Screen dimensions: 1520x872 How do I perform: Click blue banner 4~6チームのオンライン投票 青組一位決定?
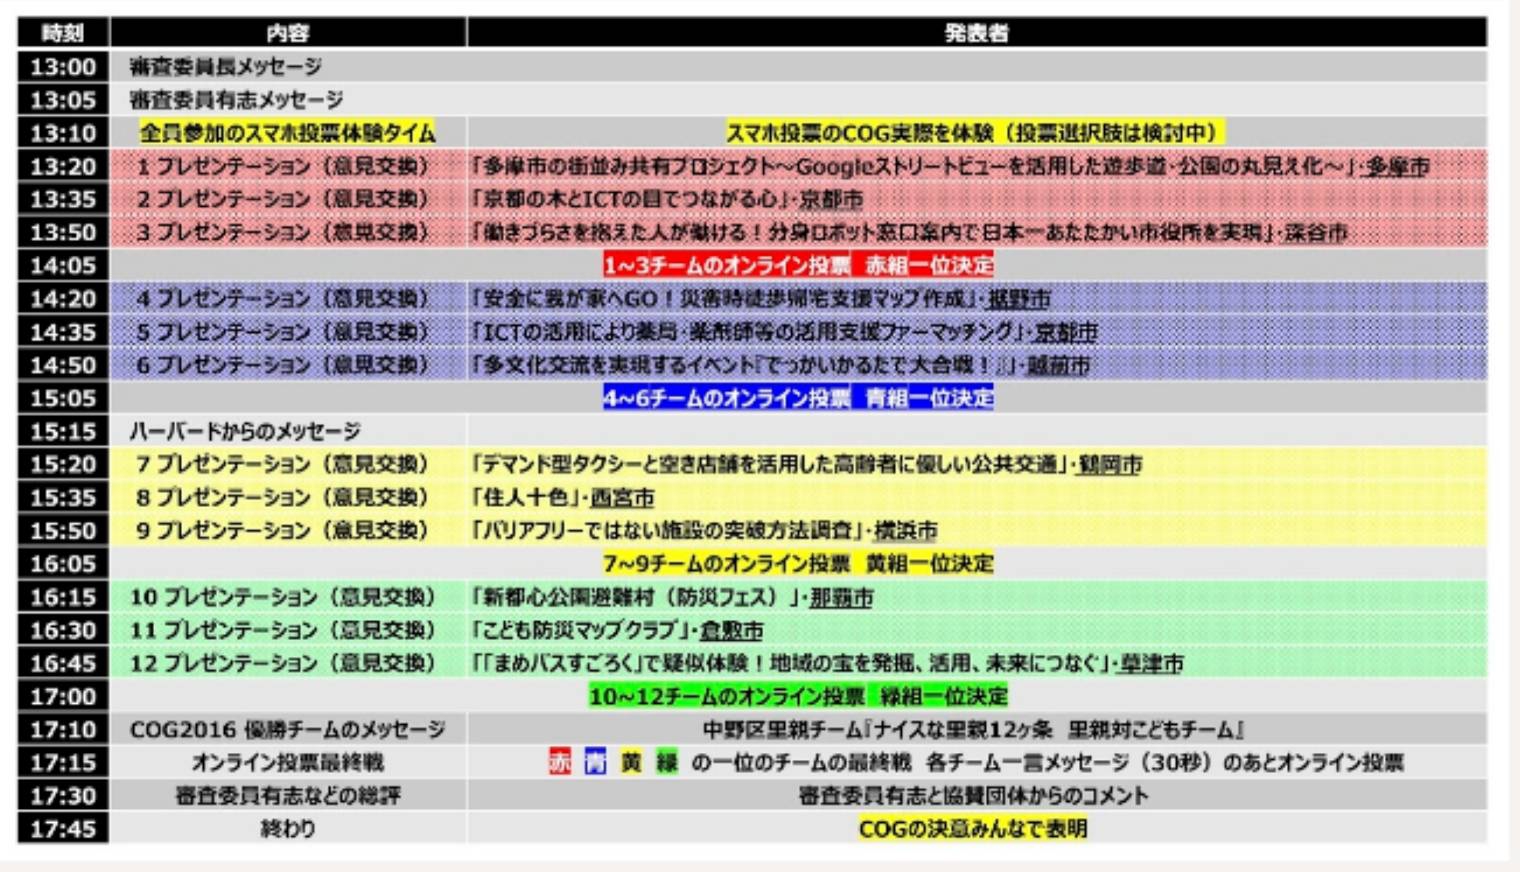(x=798, y=398)
